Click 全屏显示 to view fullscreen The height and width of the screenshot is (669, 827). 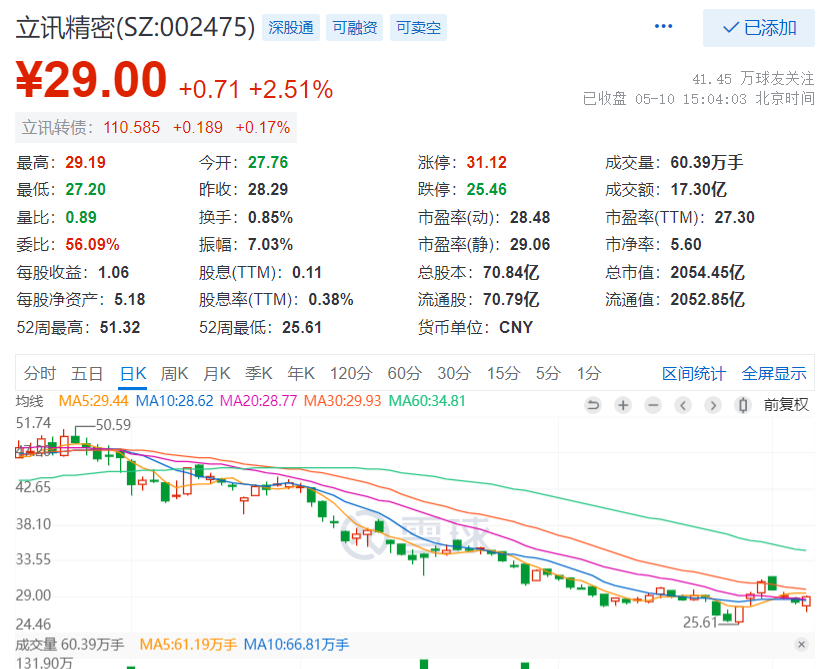[x=774, y=374]
